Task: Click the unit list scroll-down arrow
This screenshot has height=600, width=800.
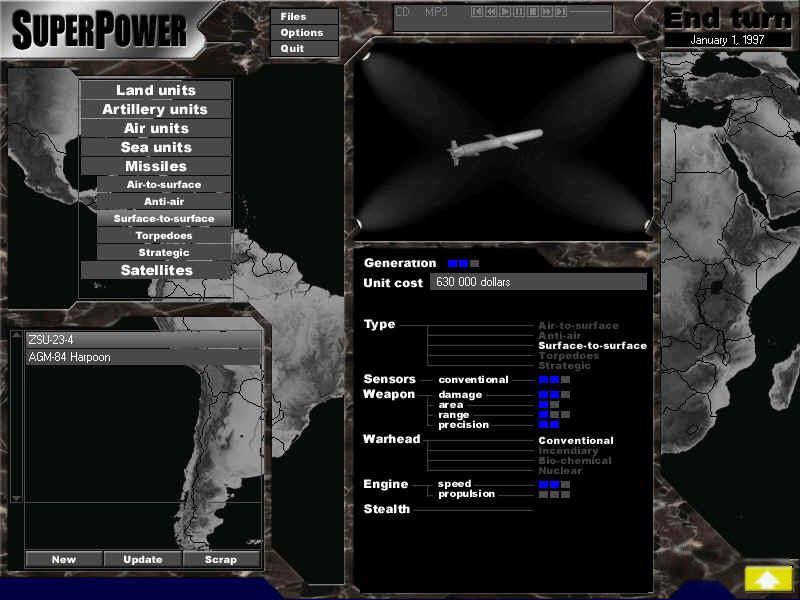Action: 16,498
